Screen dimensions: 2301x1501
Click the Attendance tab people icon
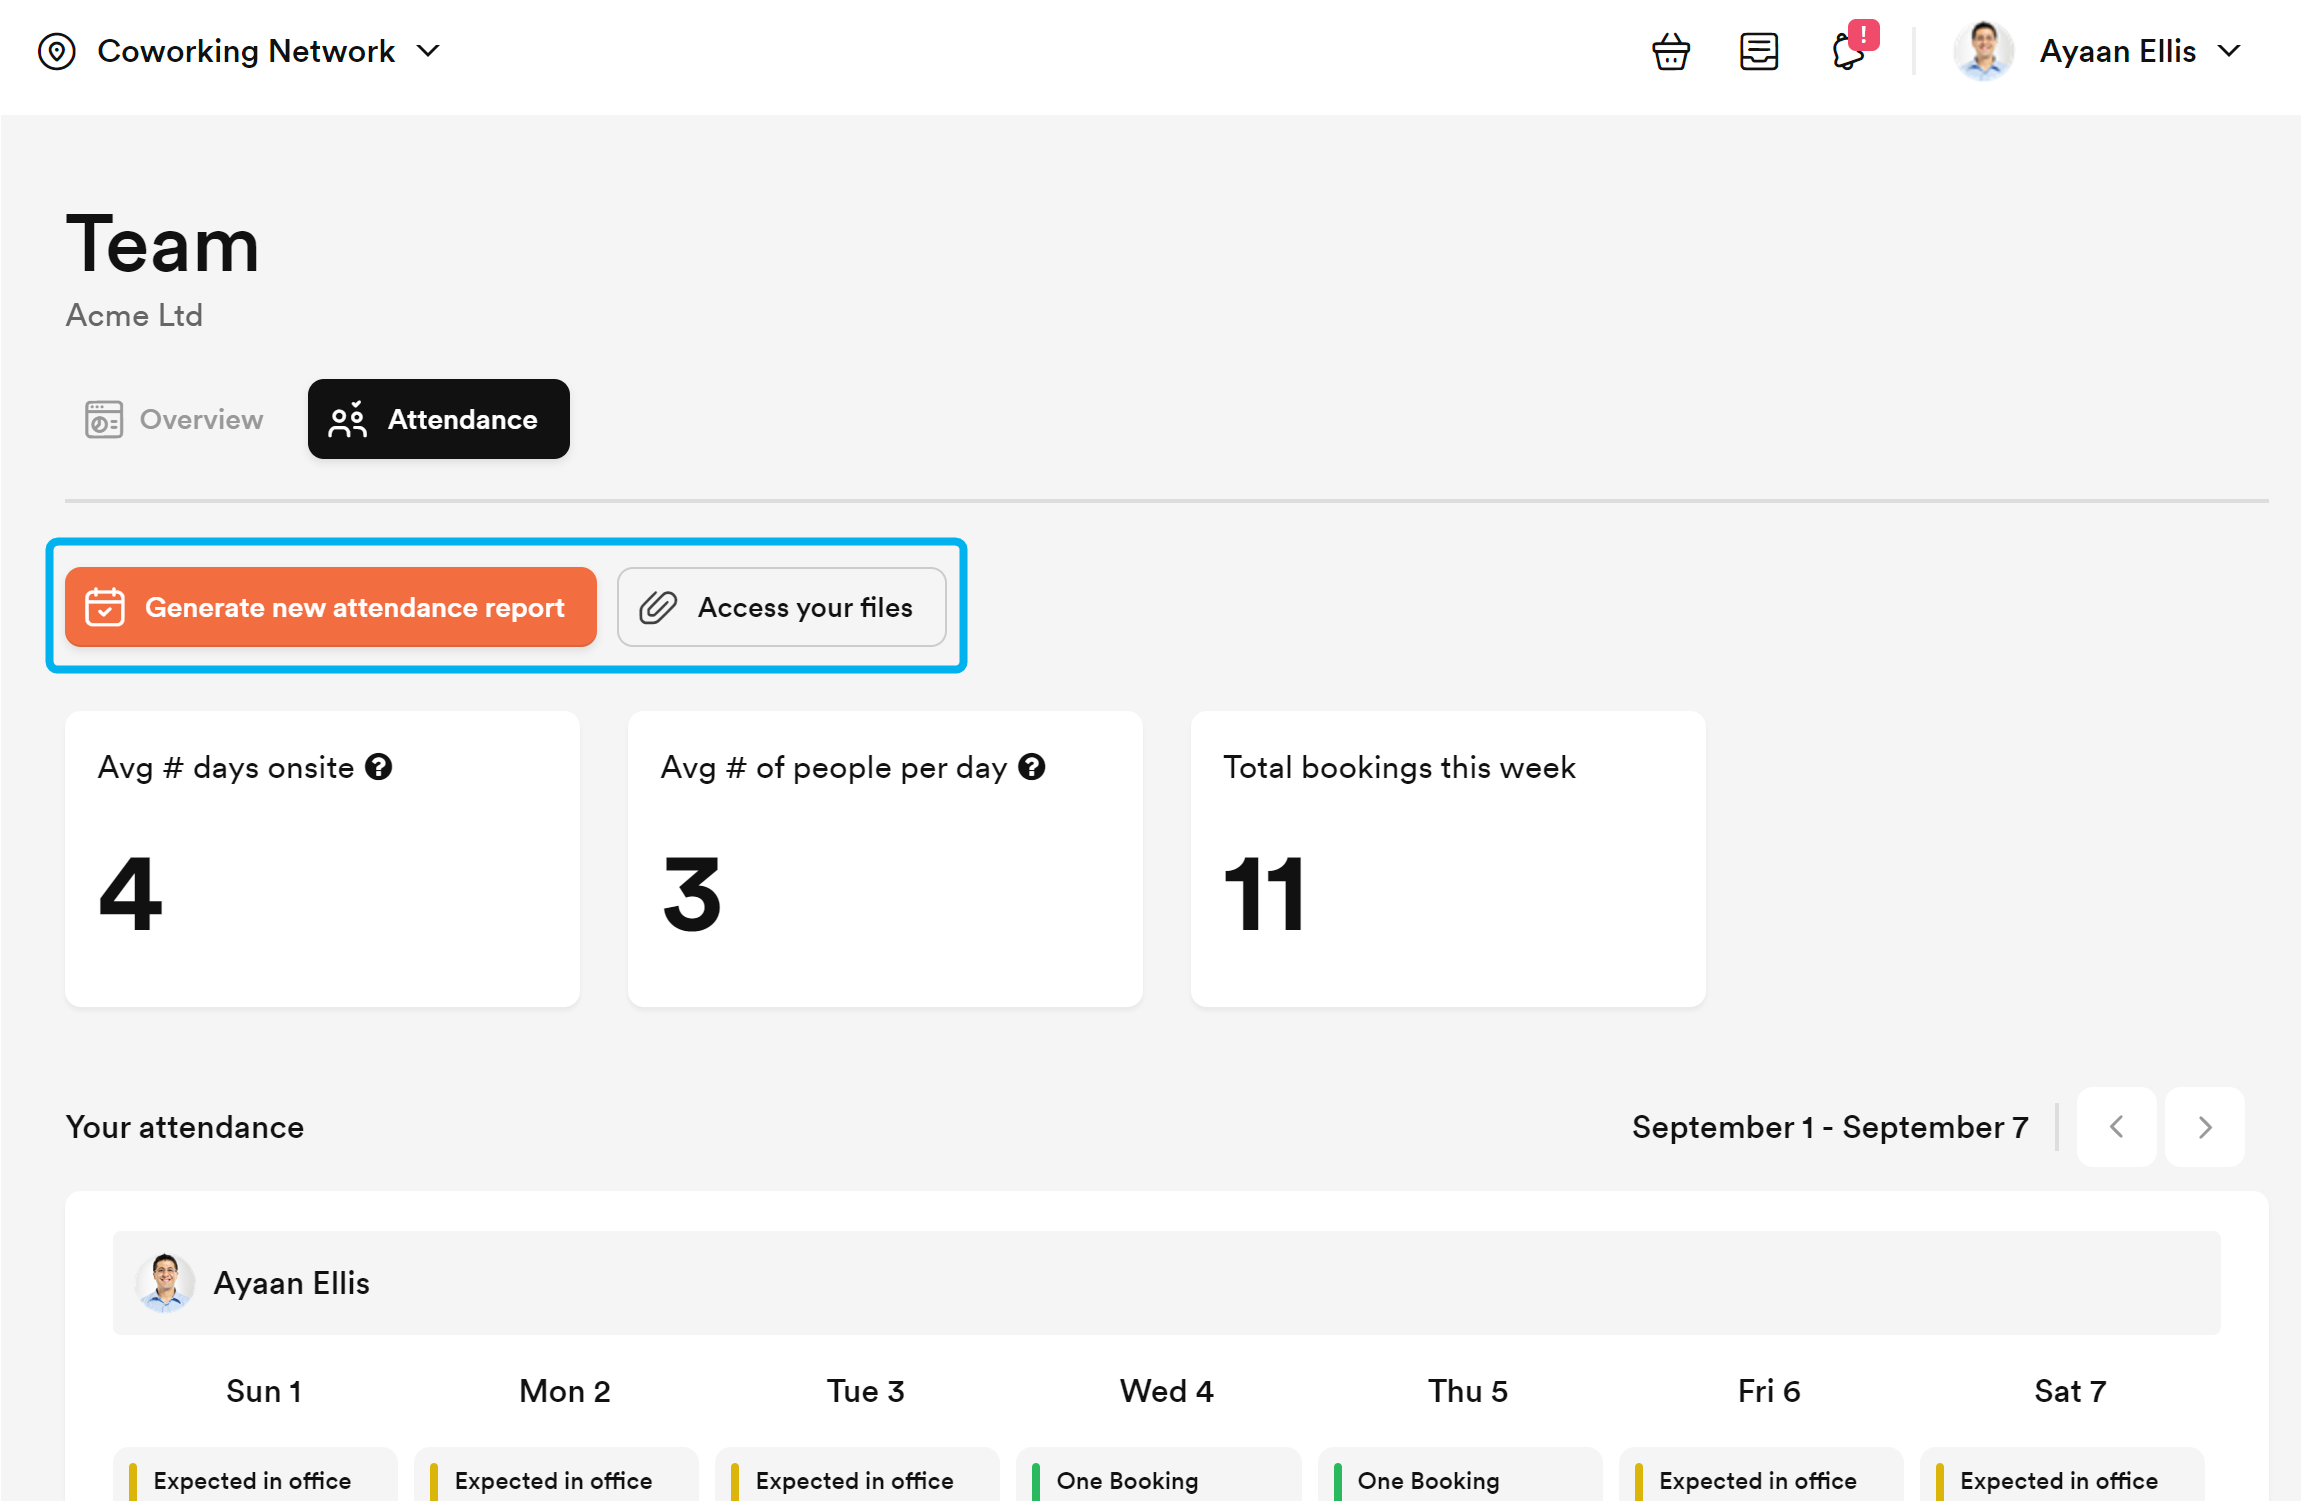(348, 419)
